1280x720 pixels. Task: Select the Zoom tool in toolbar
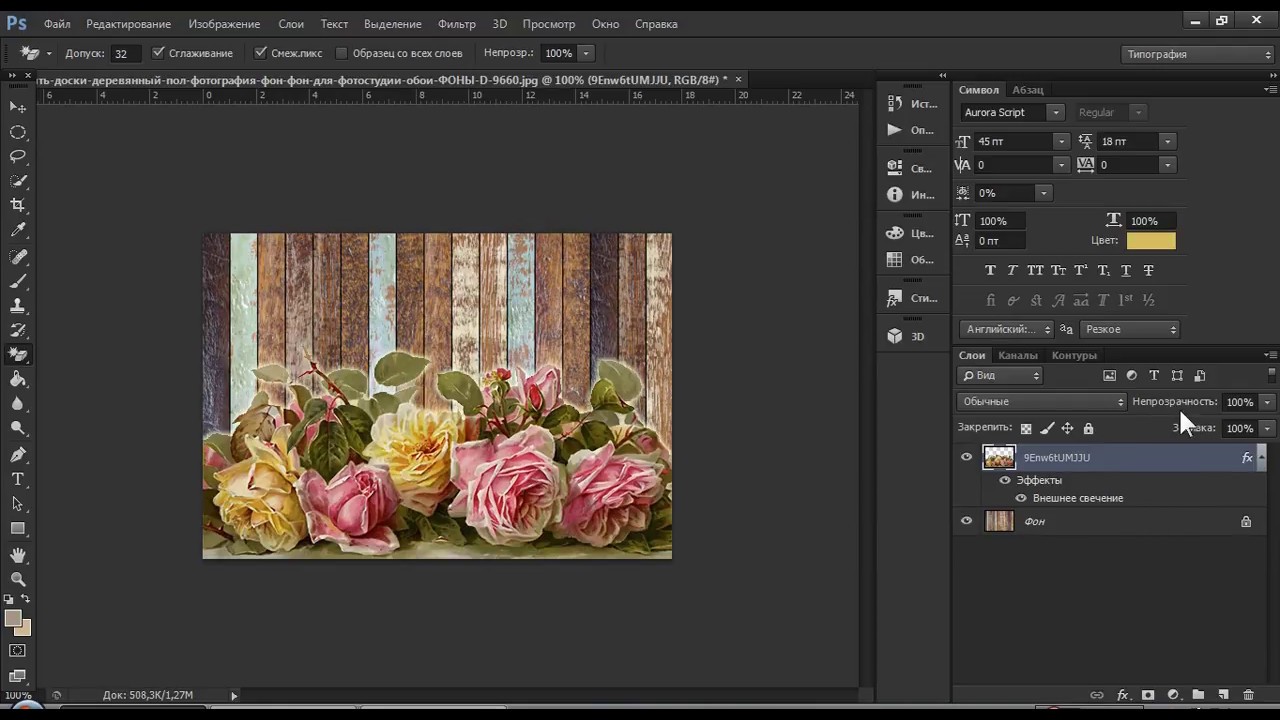pos(18,579)
